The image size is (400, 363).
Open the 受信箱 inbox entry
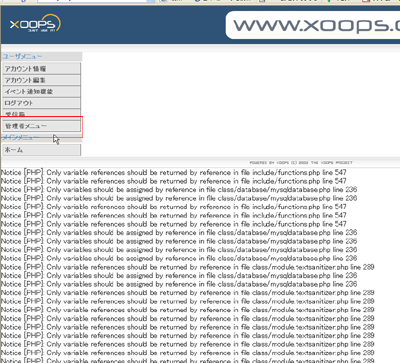(41, 113)
